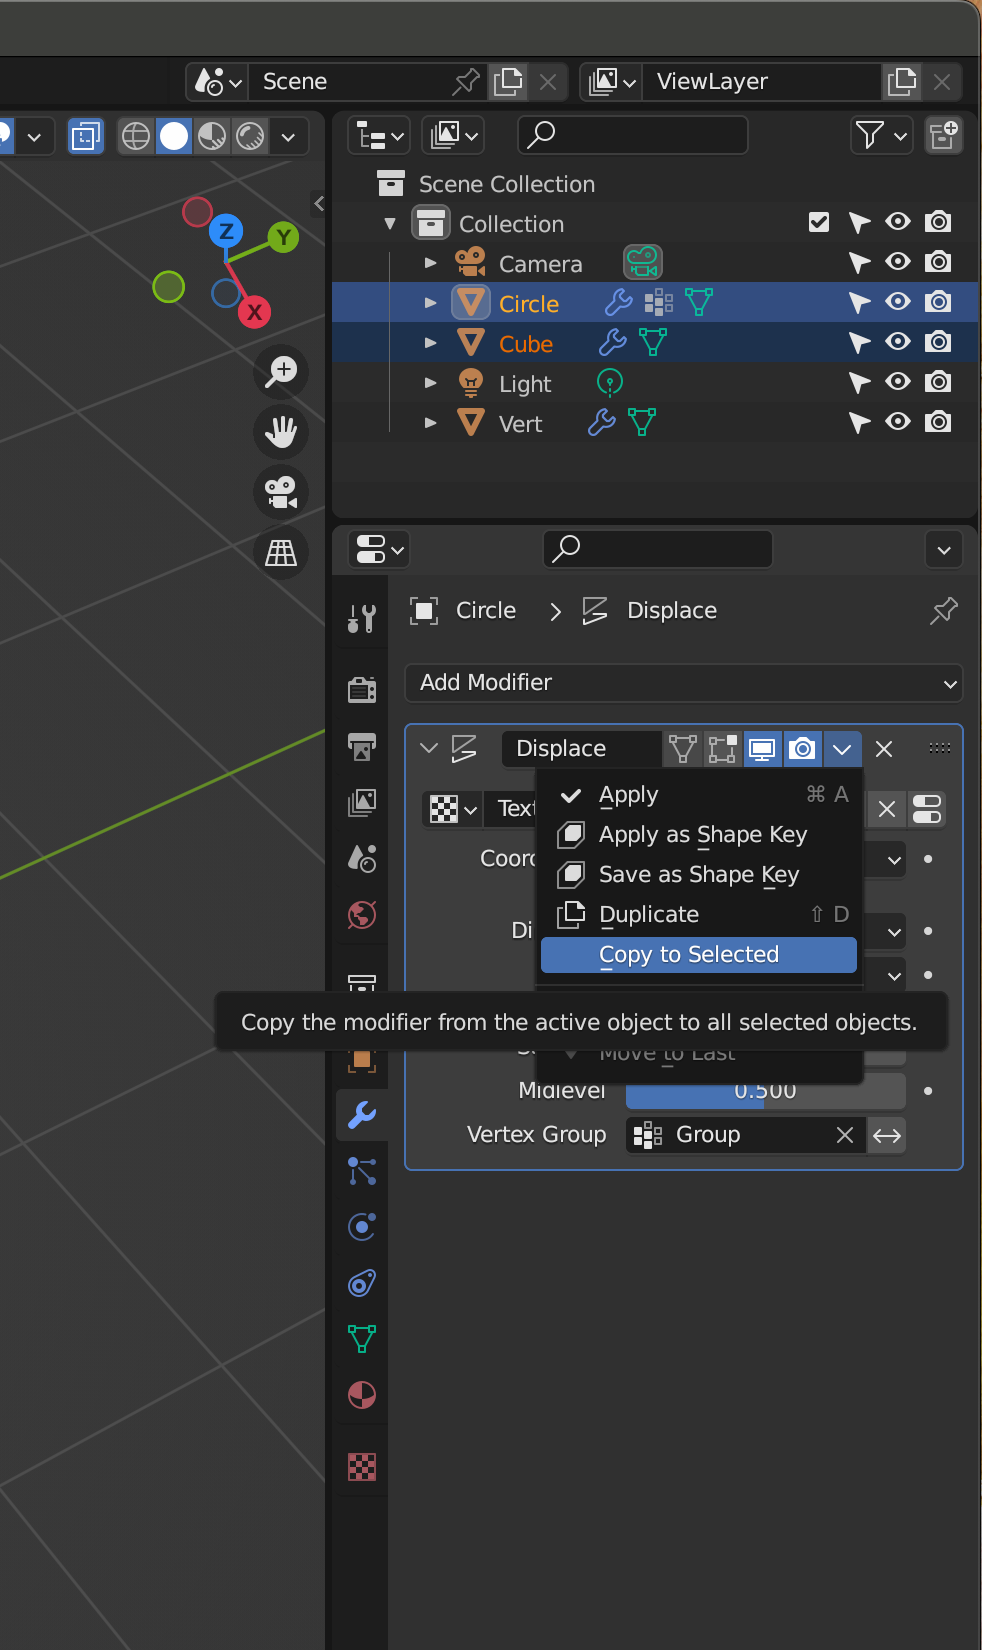Image resolution: width=982 pixels, height=1650 pixels.
Task: Toggle X-ray mode in viewport header
Action: [86, 136]
